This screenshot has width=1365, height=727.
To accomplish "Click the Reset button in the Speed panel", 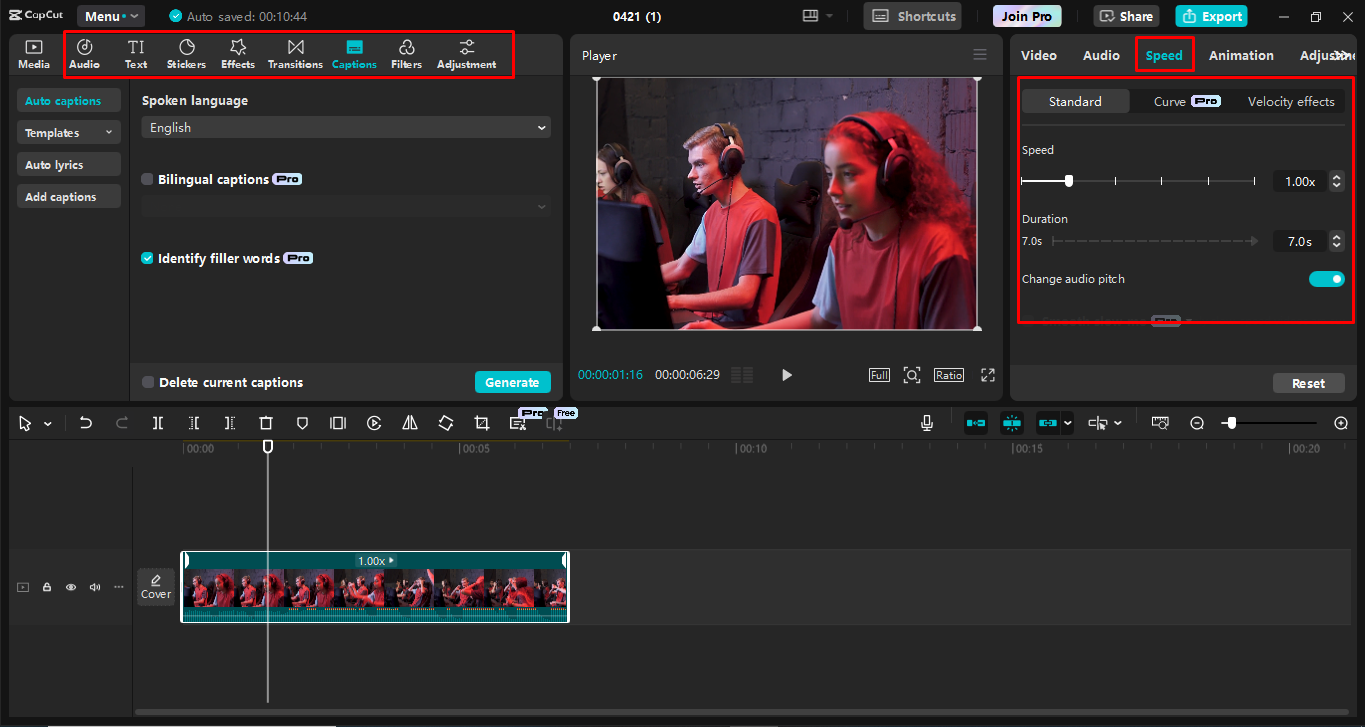I will (x=1308, y=382).
